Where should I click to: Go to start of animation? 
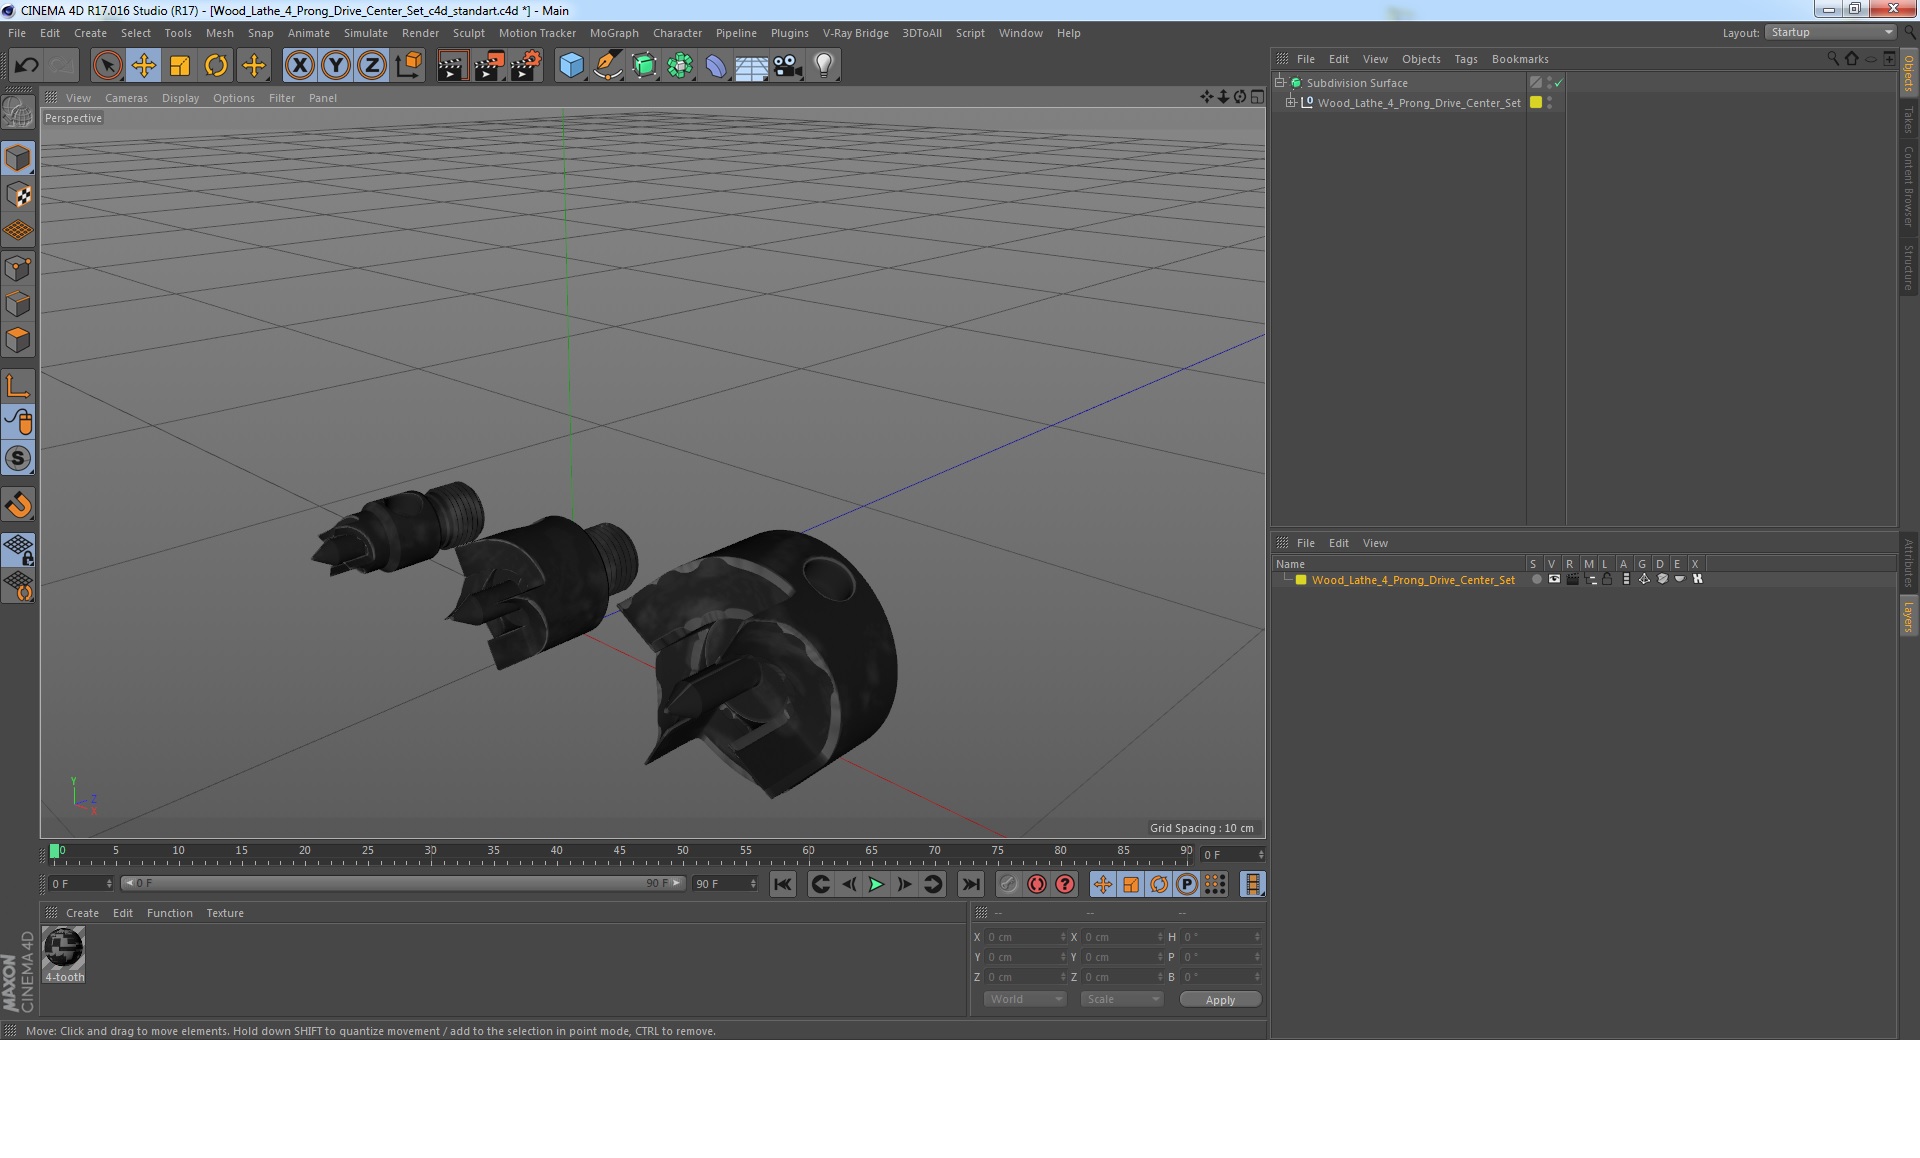pyautogui.click(x=783, y=884)
